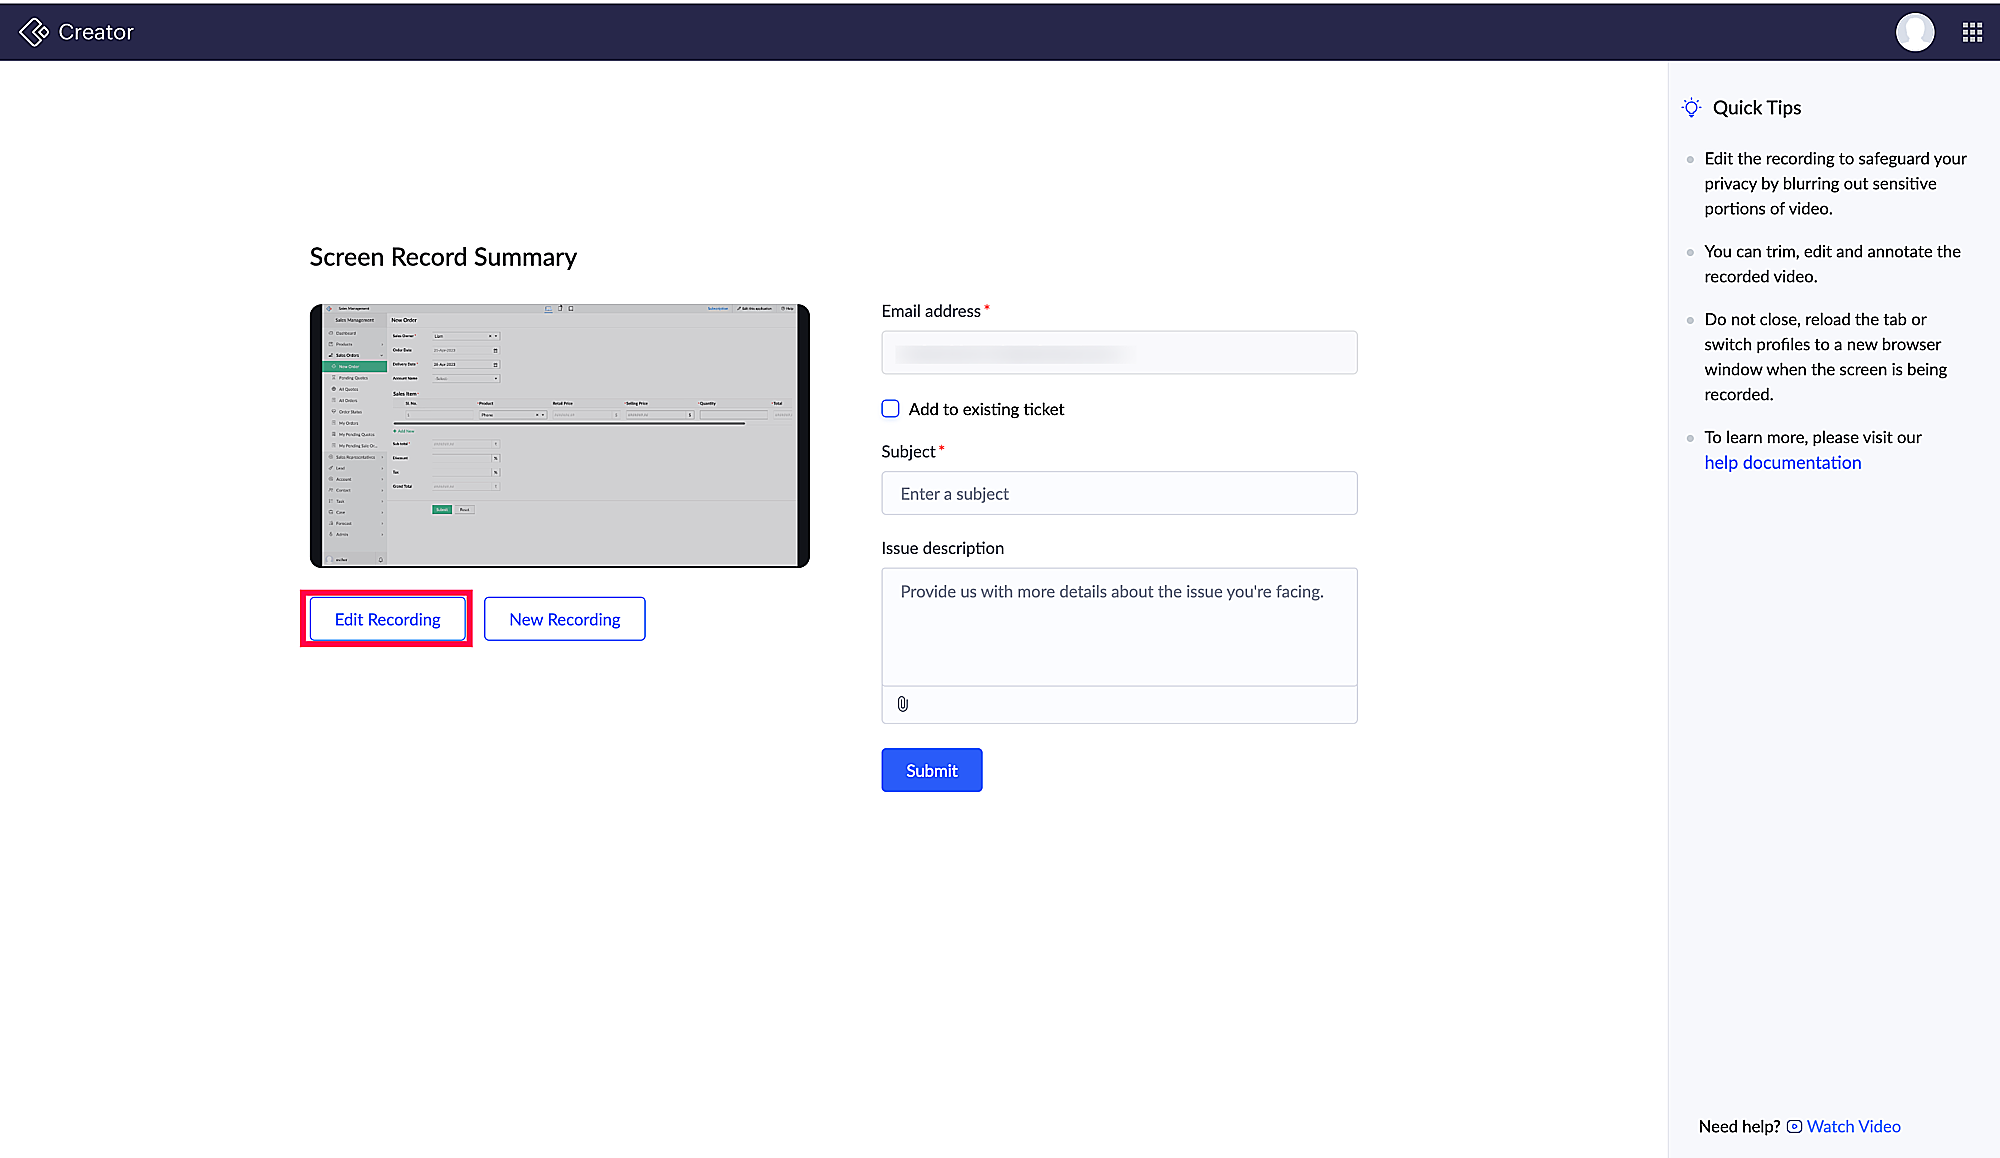
Task: Focus the Email address field
Action: point(1118,353)
